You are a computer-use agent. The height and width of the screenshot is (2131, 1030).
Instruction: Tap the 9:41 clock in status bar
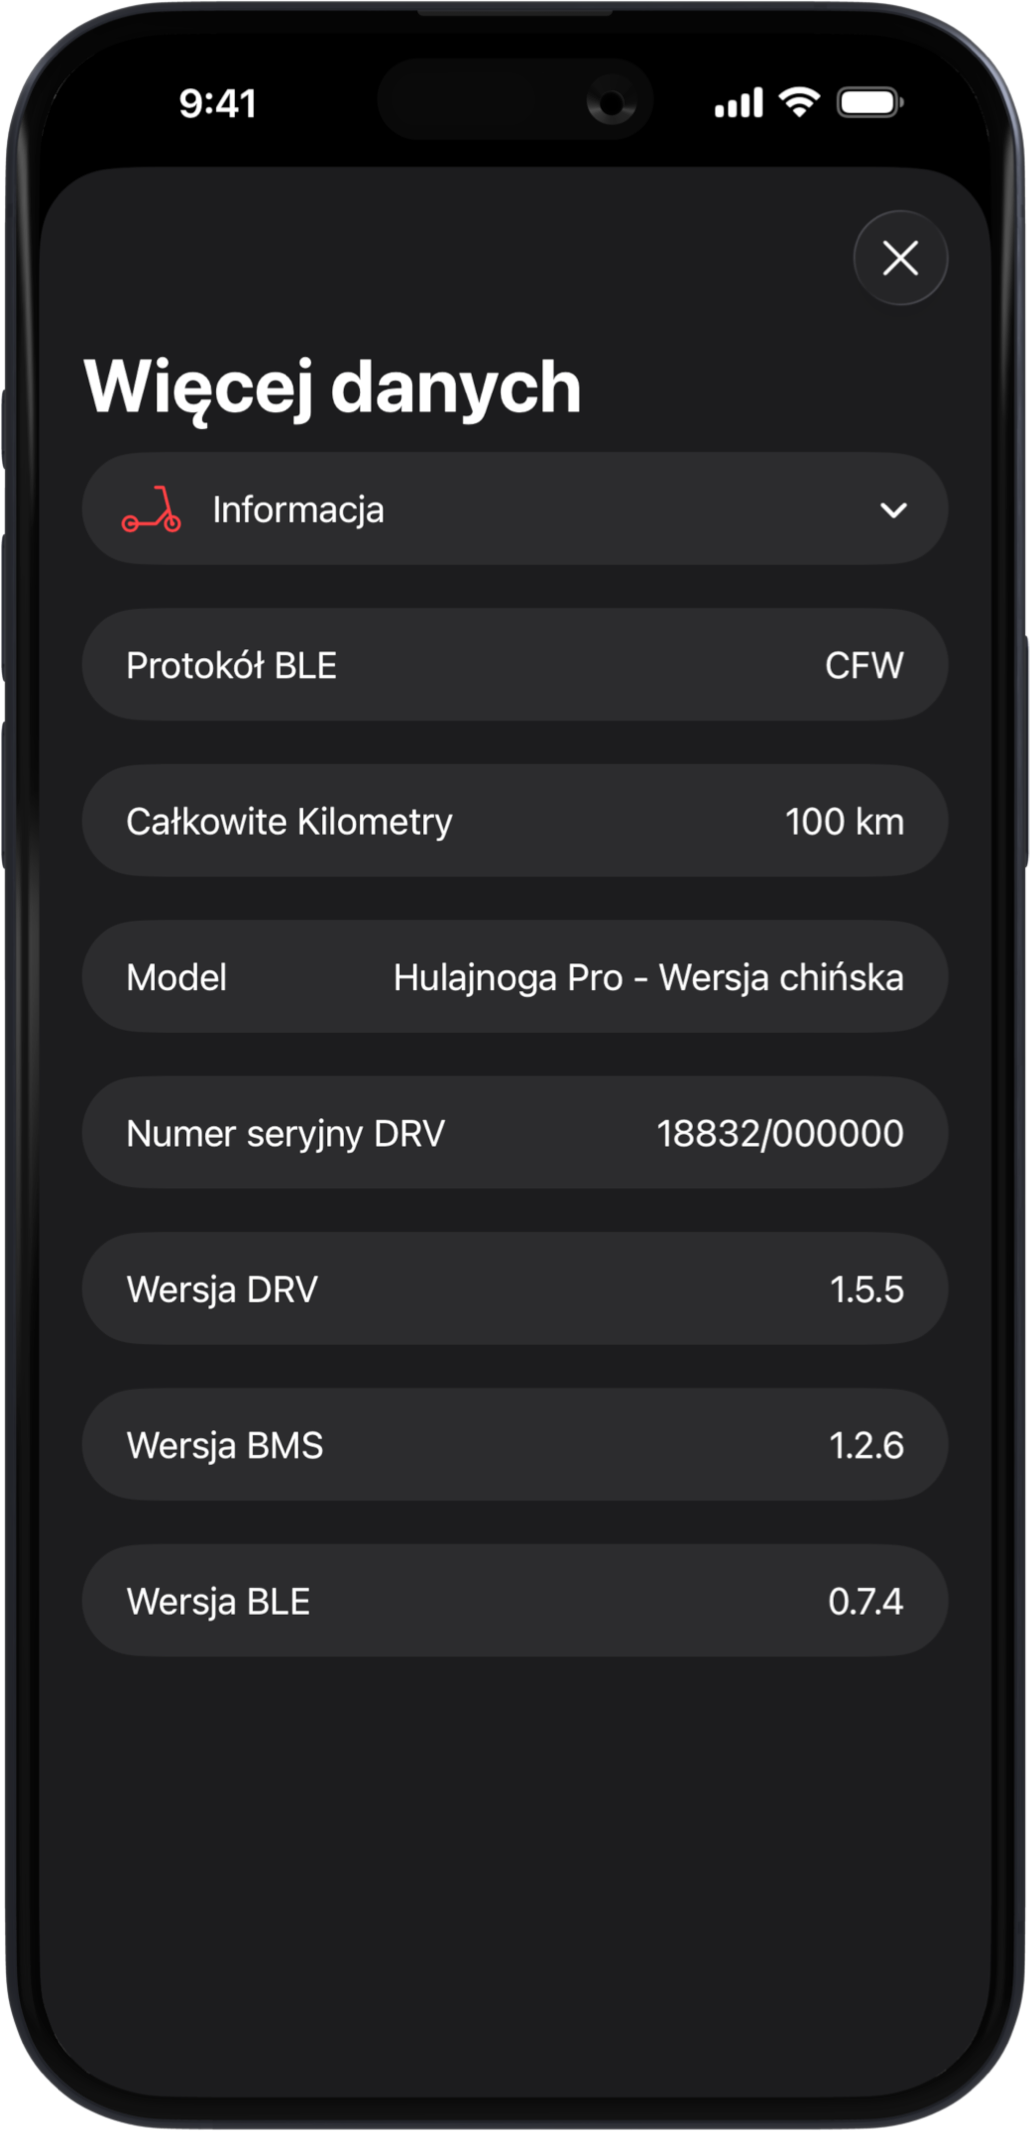[218, 103]
